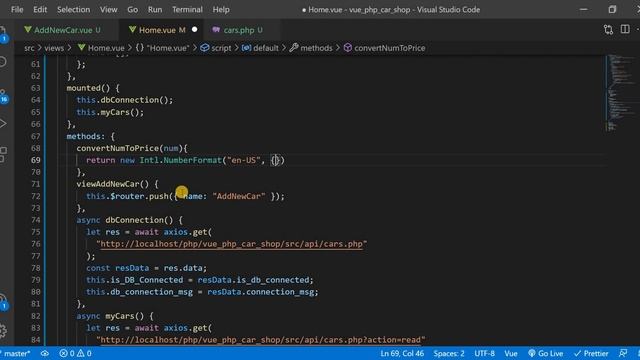Open the File menu
The image size is (640, 360).
tap(17, 9)
